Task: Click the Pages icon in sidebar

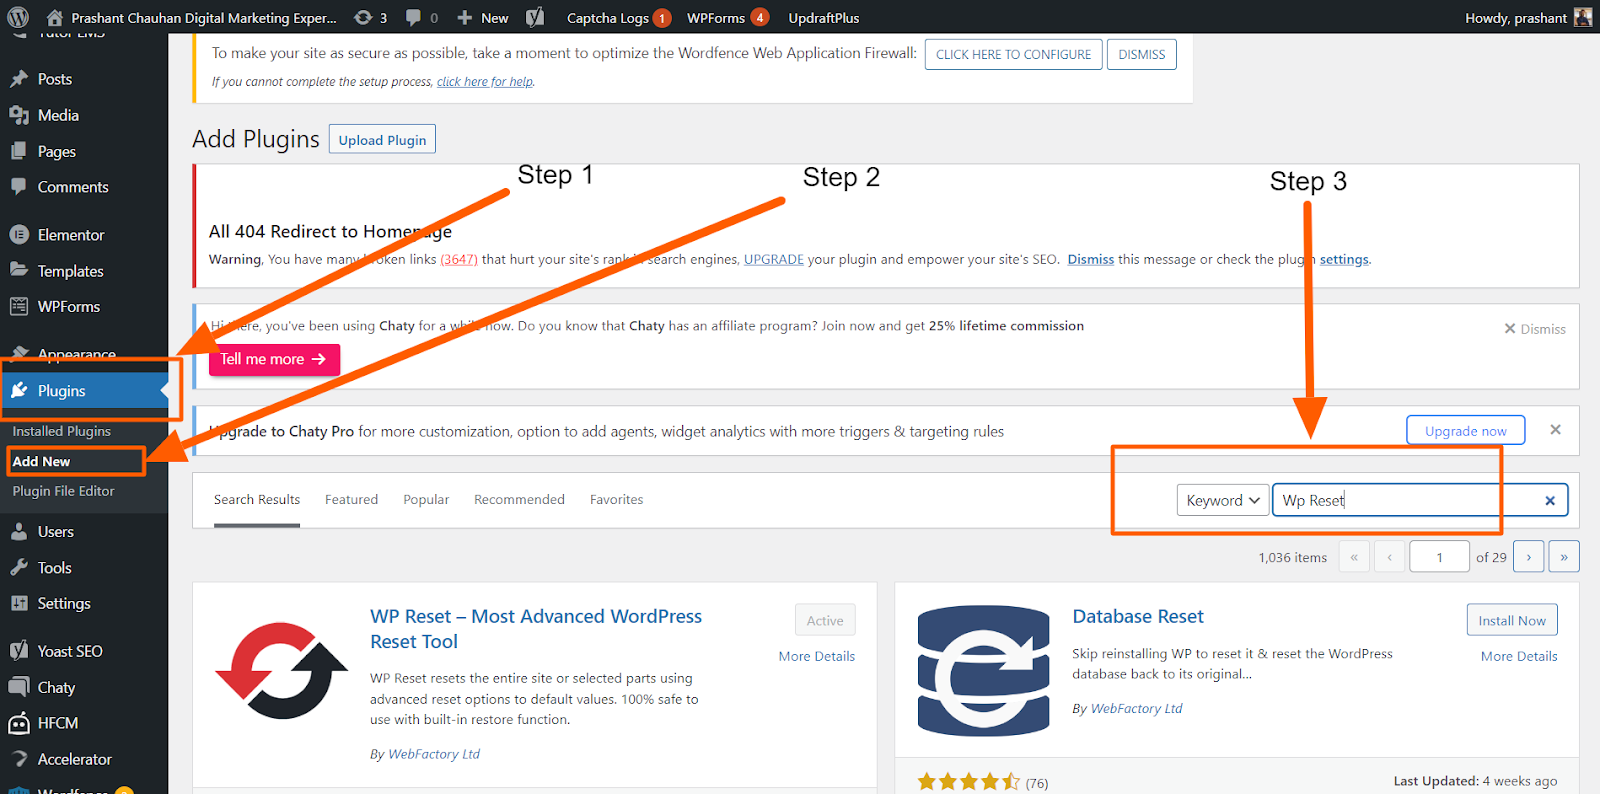Action: 19,151
